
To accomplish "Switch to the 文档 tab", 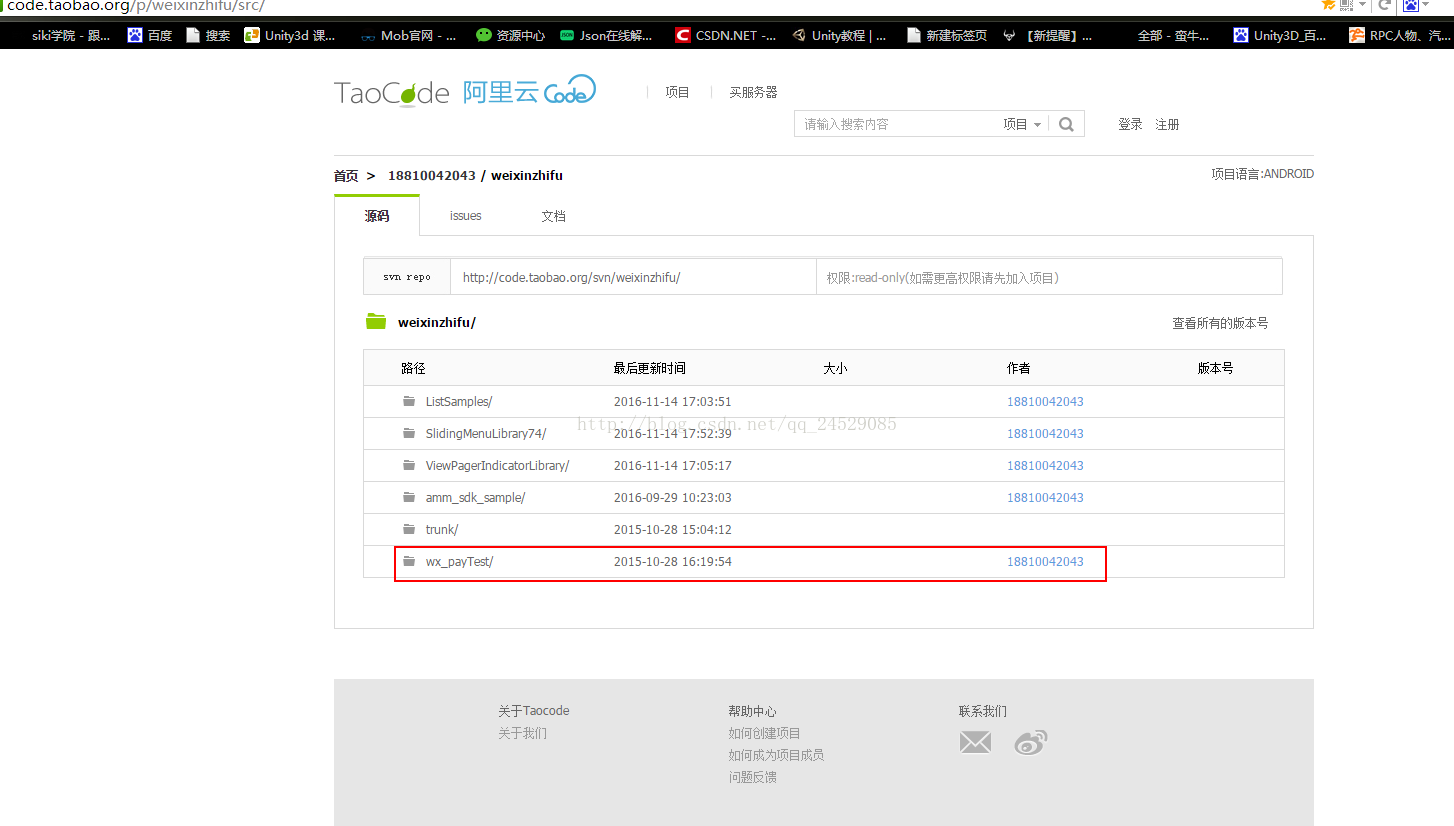I will pos(553,216).
